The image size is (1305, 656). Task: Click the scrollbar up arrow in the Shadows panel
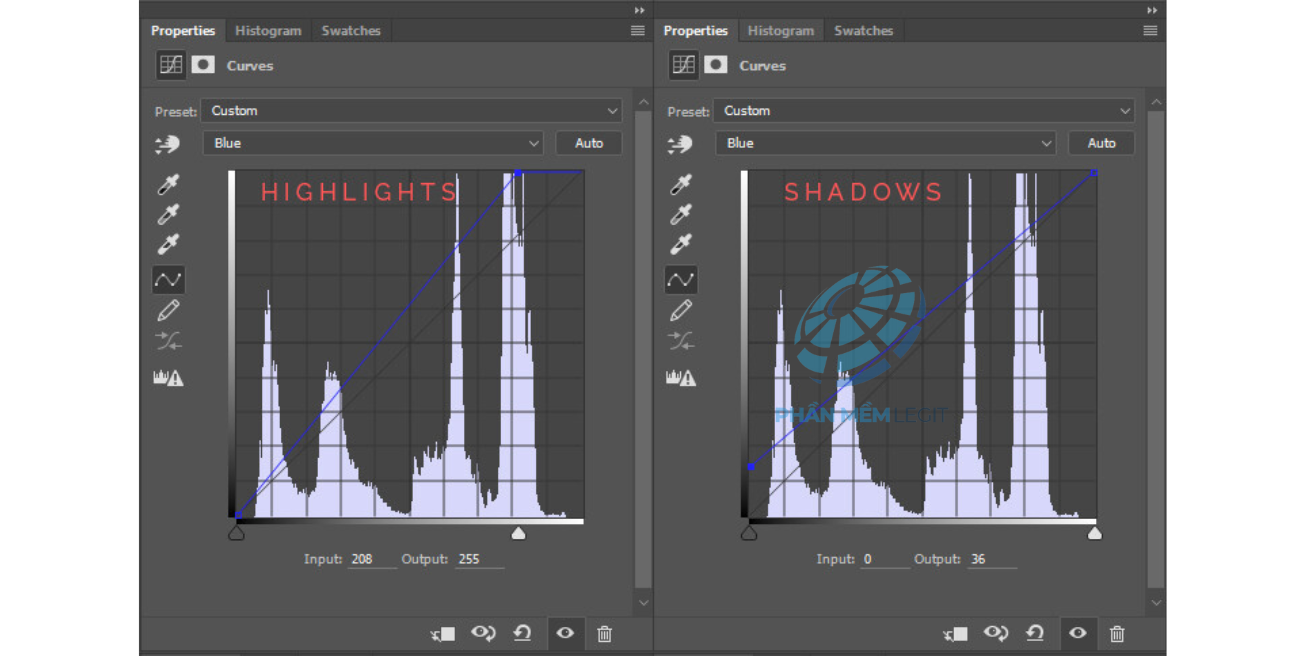tap(1156, 102)
